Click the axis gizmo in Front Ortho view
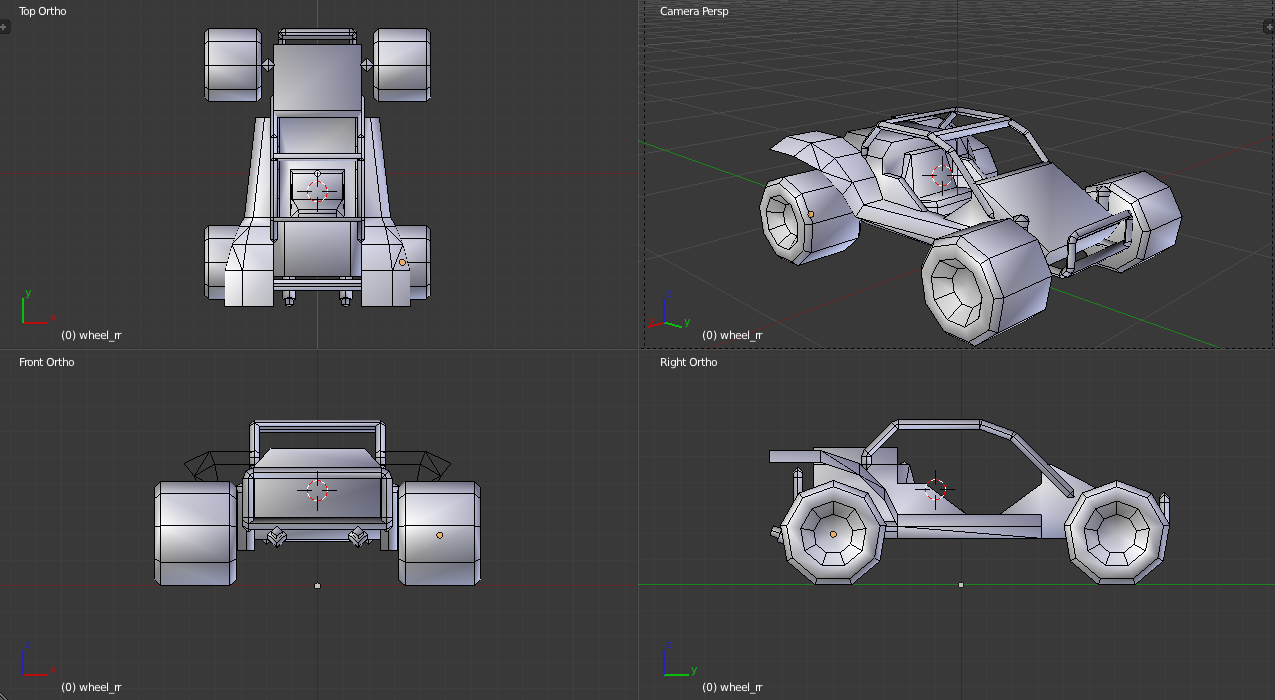Viewport: 1275px width, 700px height. [34, 660]
